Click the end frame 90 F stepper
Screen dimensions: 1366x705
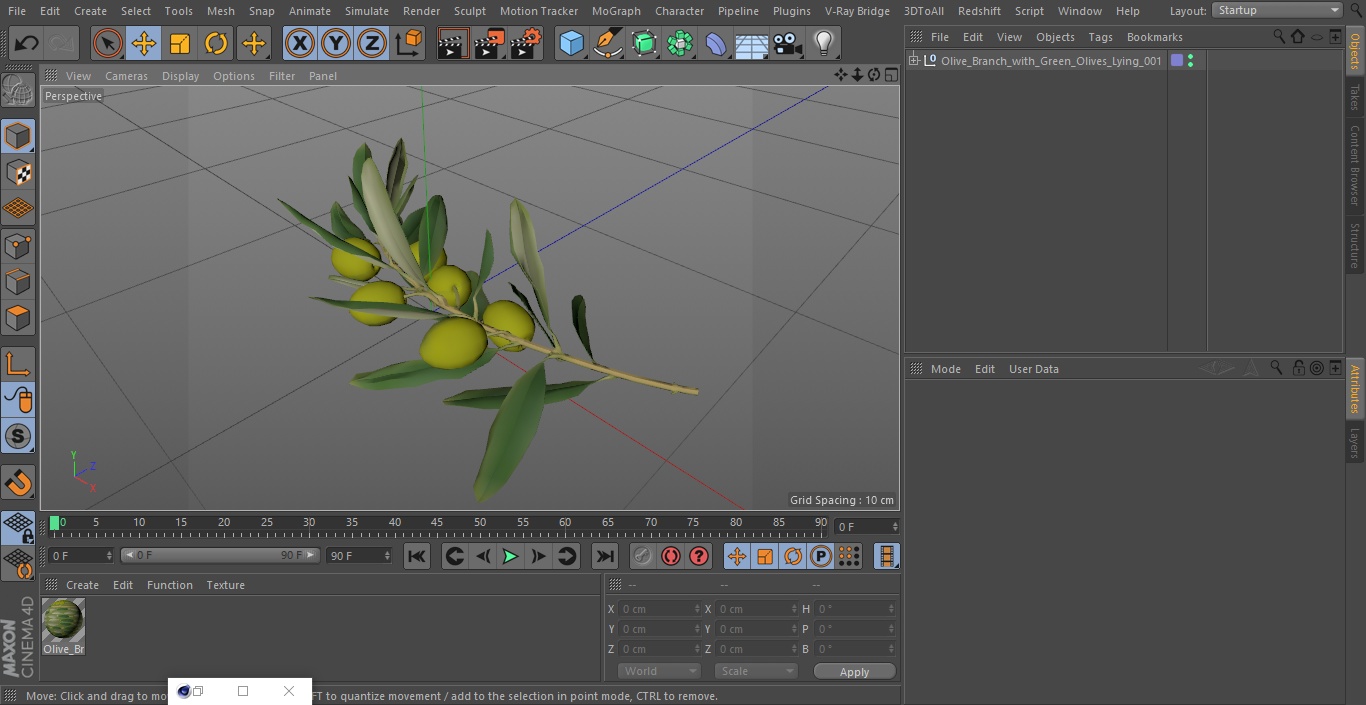coord(387,555)
